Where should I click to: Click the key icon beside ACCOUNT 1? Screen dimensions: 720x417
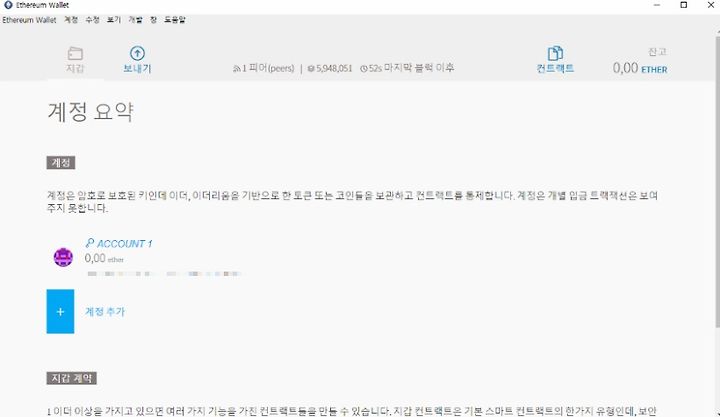click(90, 243)
